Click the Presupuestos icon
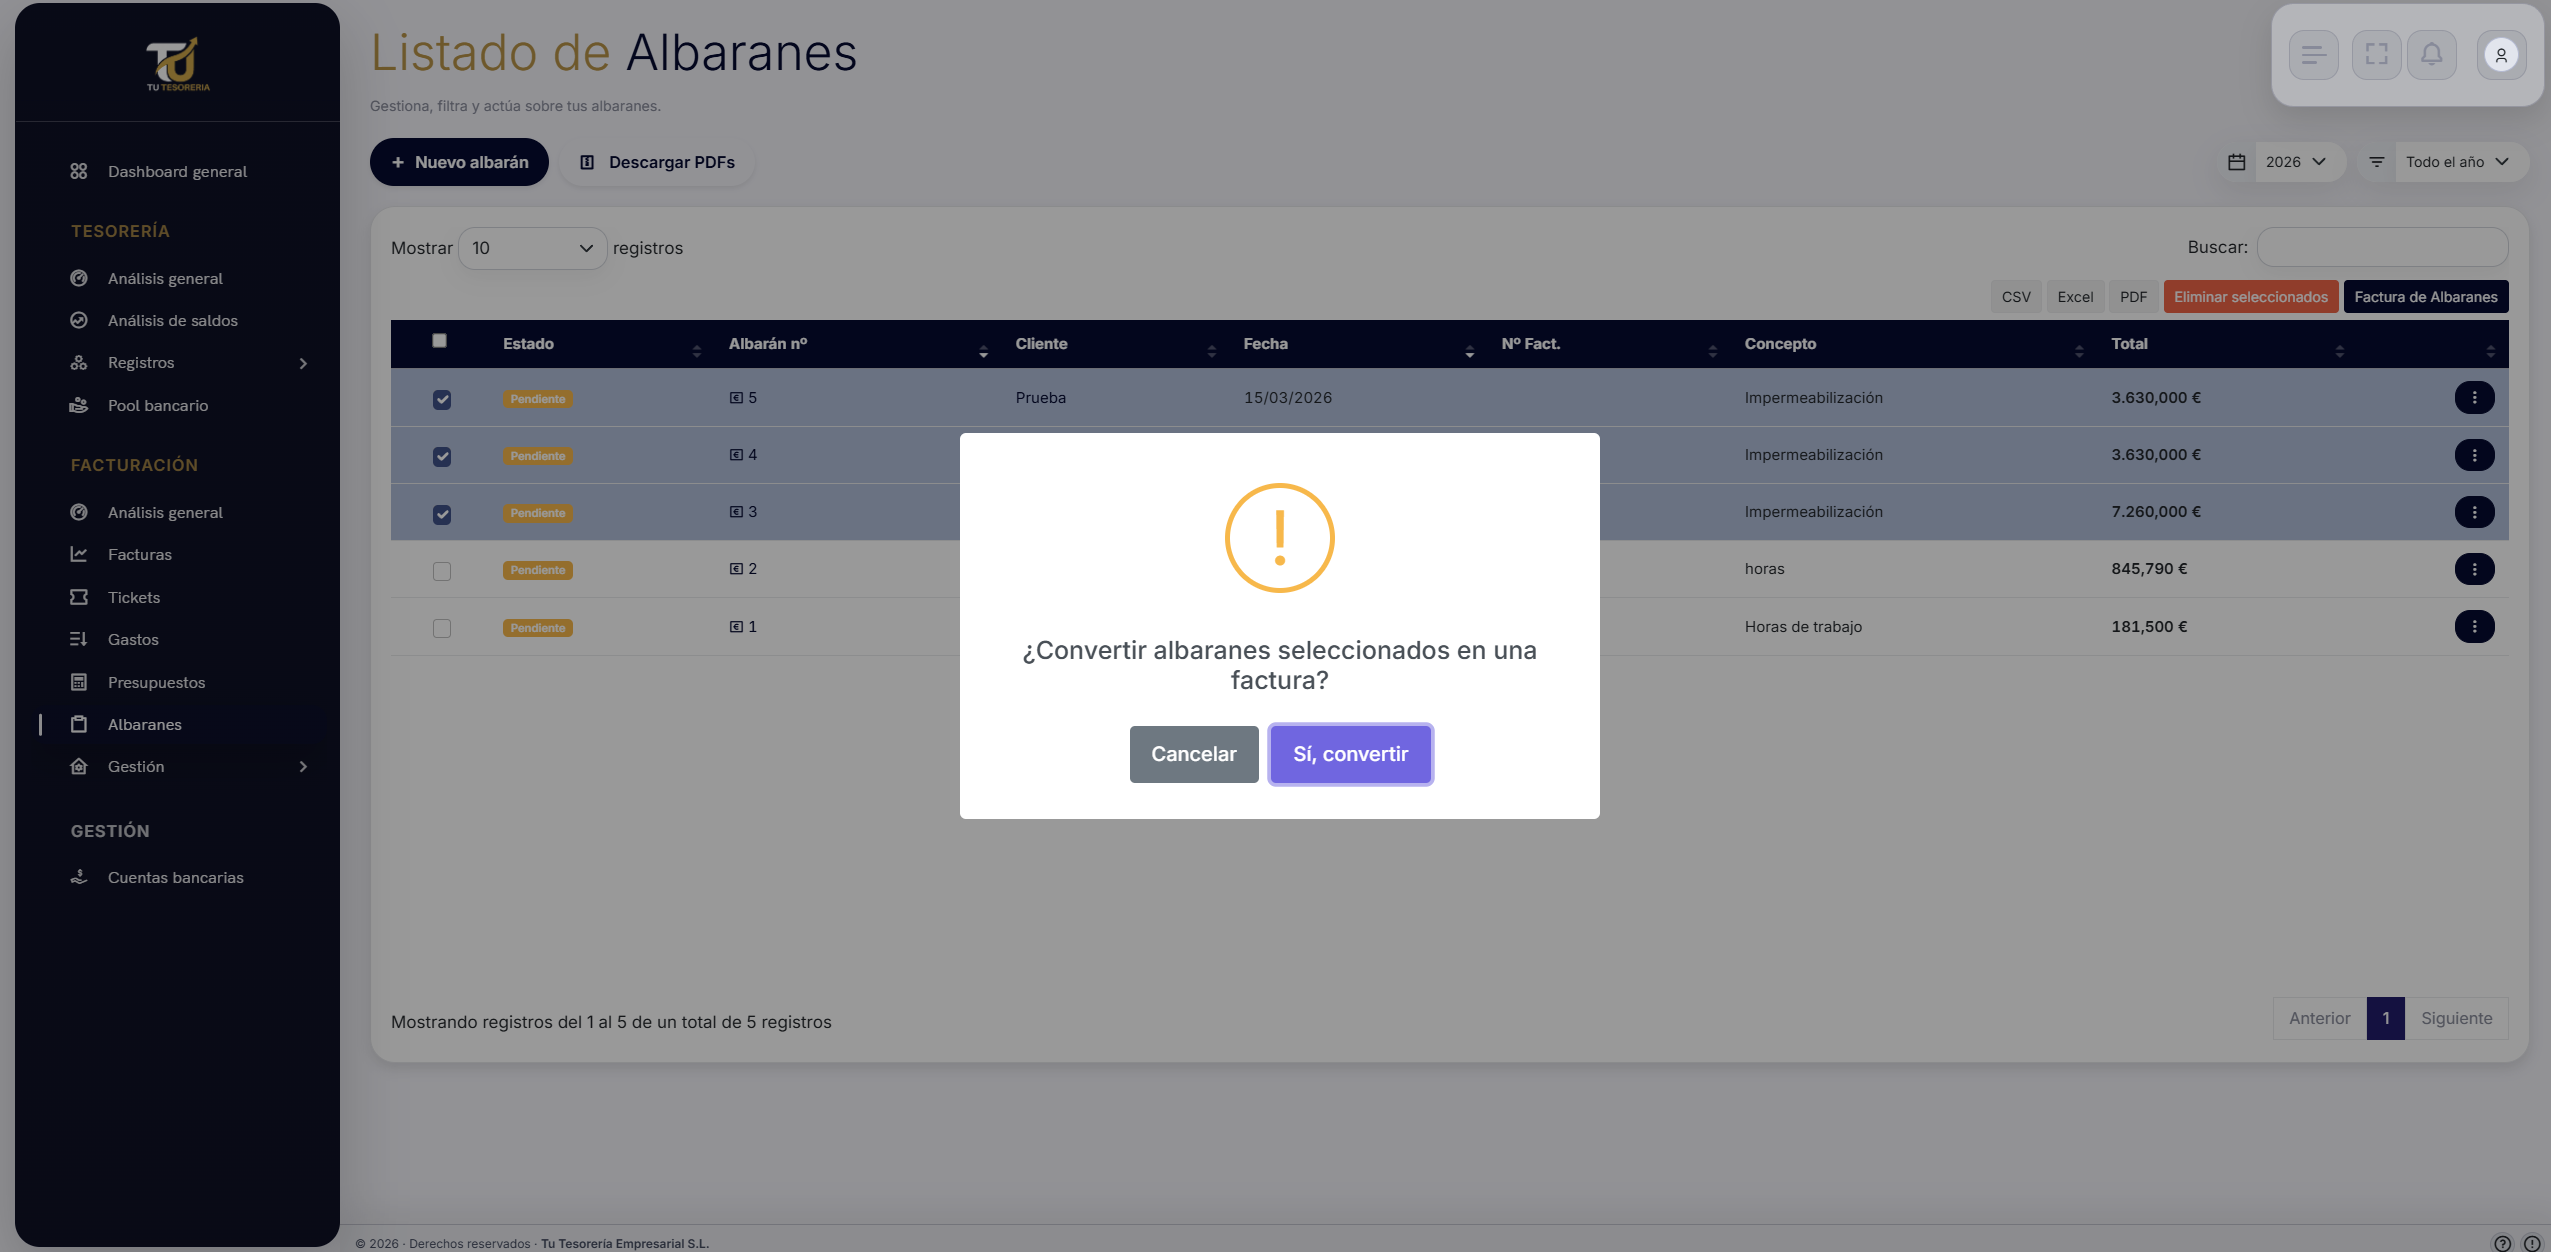Image resolution: width=2551 pixels, height=1252 pixels. [x=79, y=682]
